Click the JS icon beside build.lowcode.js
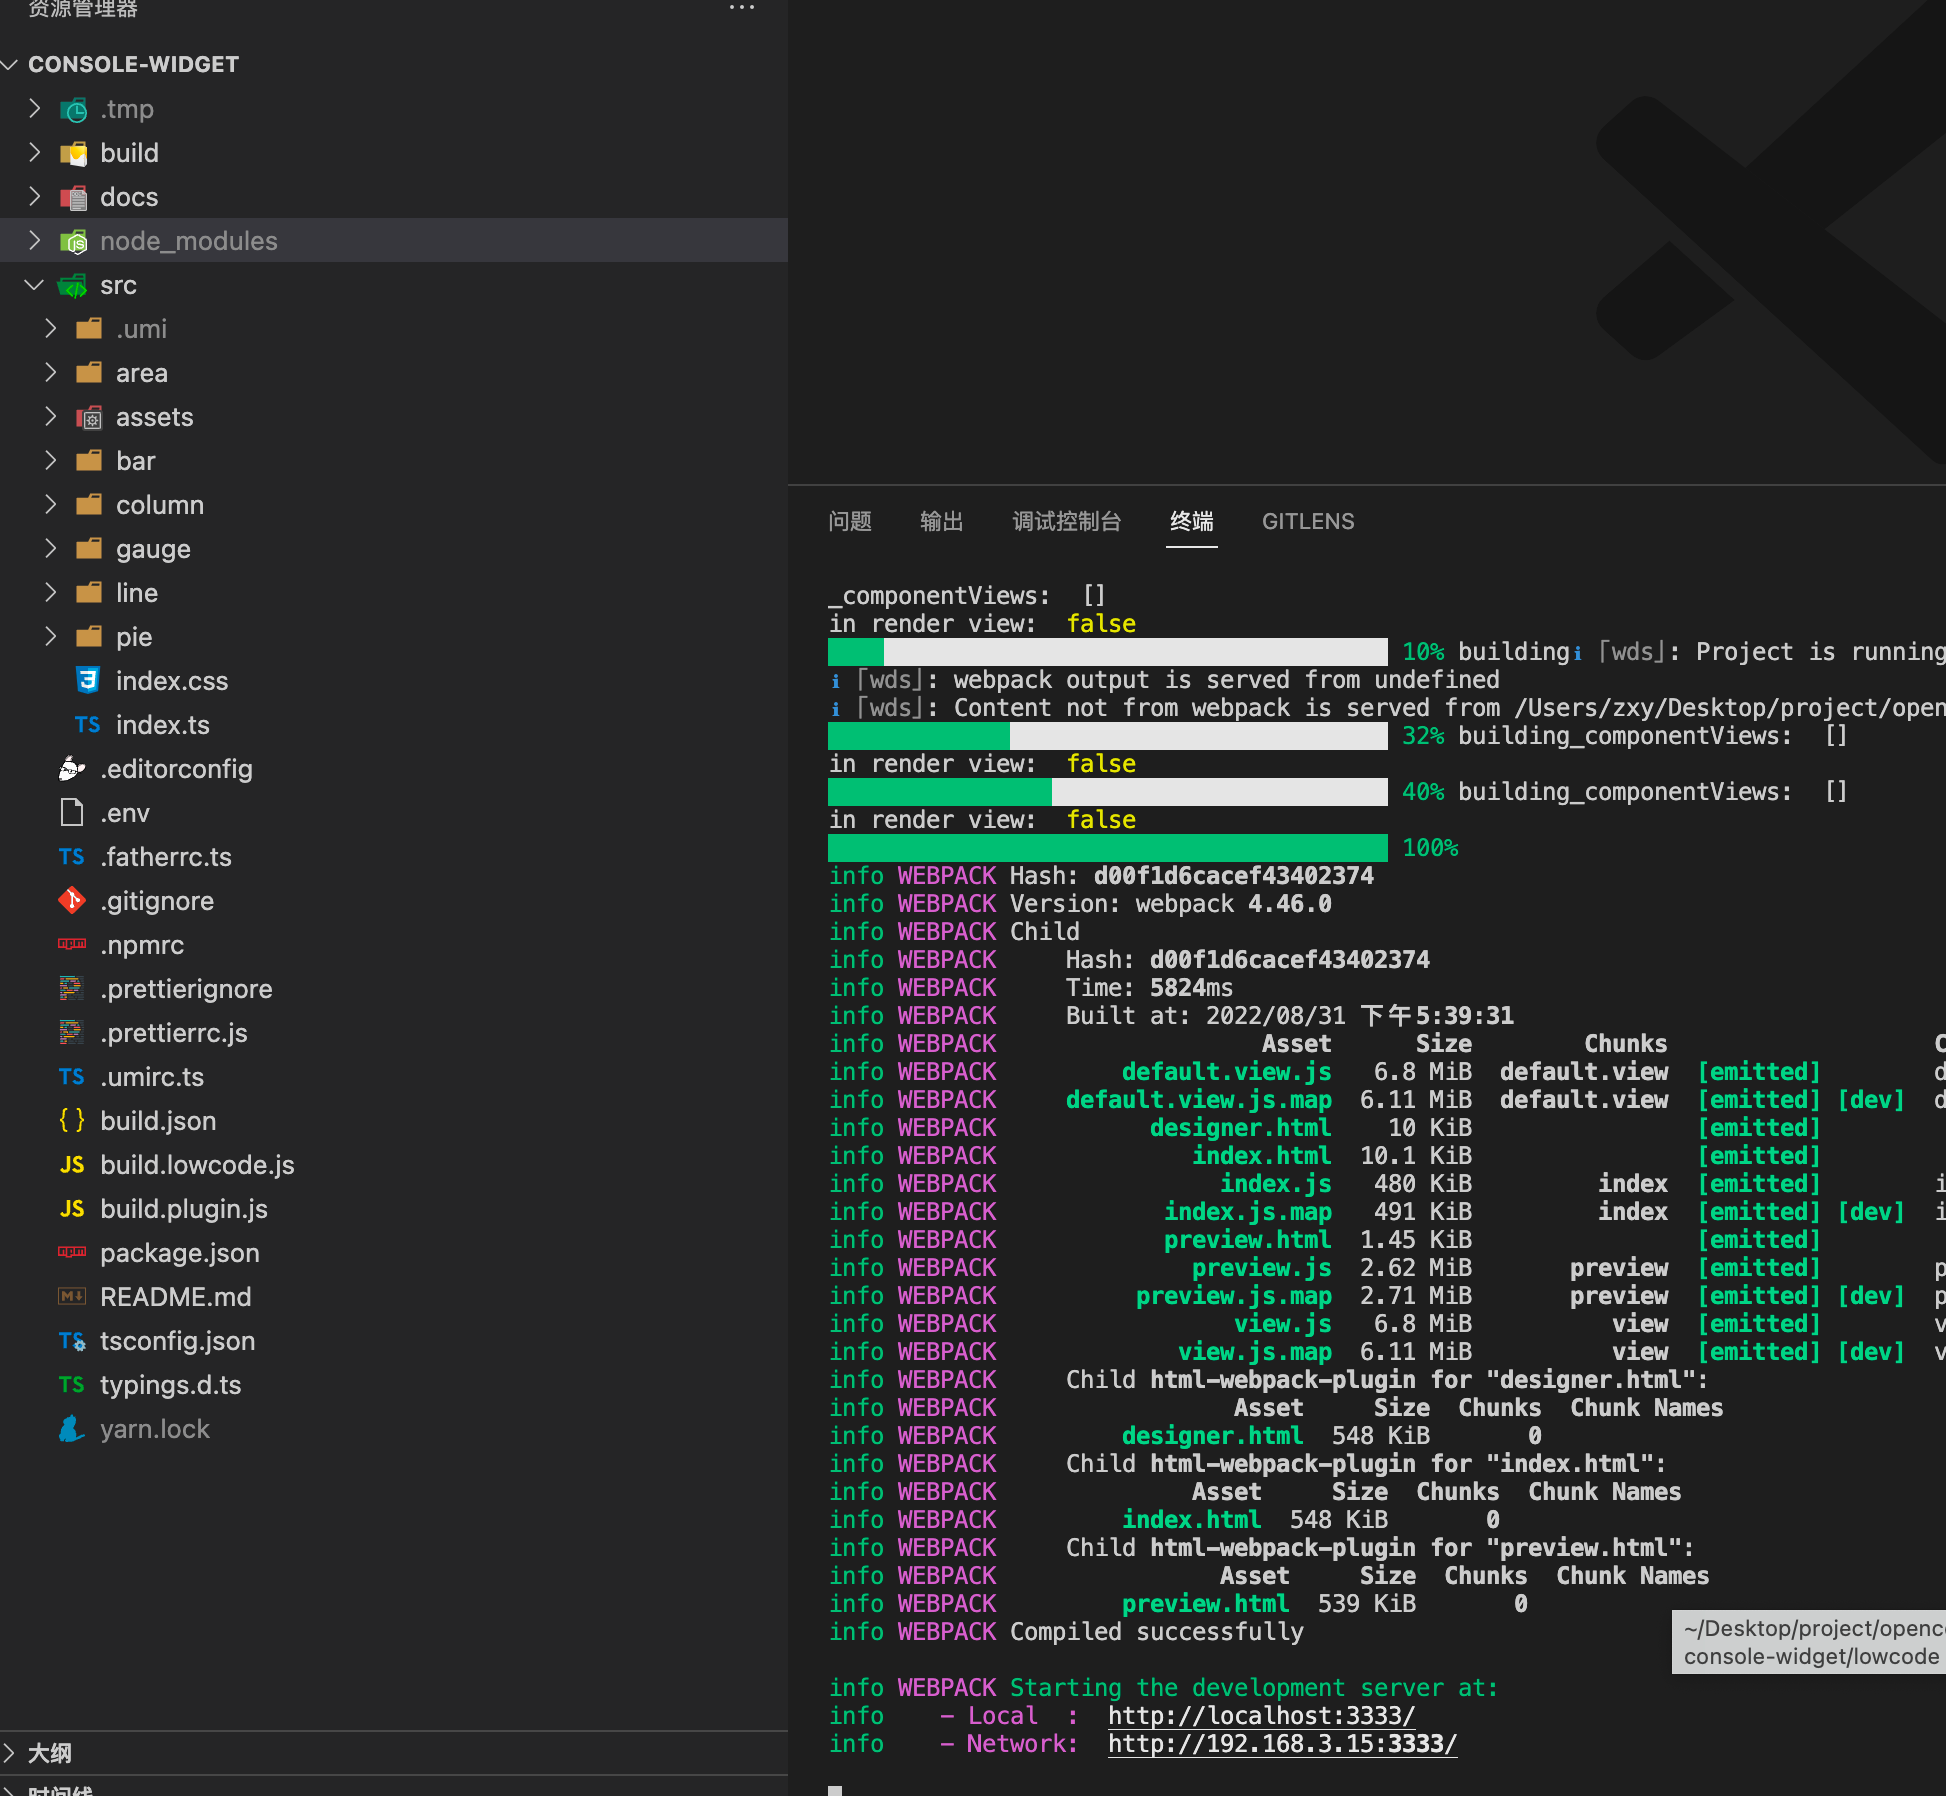The height and width of the screenshot is (1796, 1946). (x=72, y=1165)
